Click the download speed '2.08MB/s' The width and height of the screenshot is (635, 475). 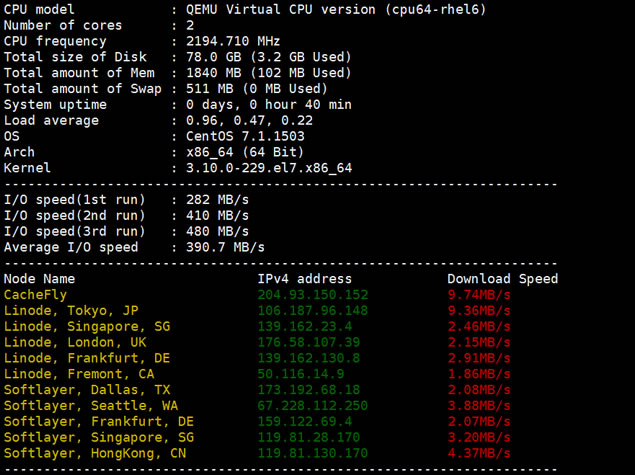click(479, 390)
